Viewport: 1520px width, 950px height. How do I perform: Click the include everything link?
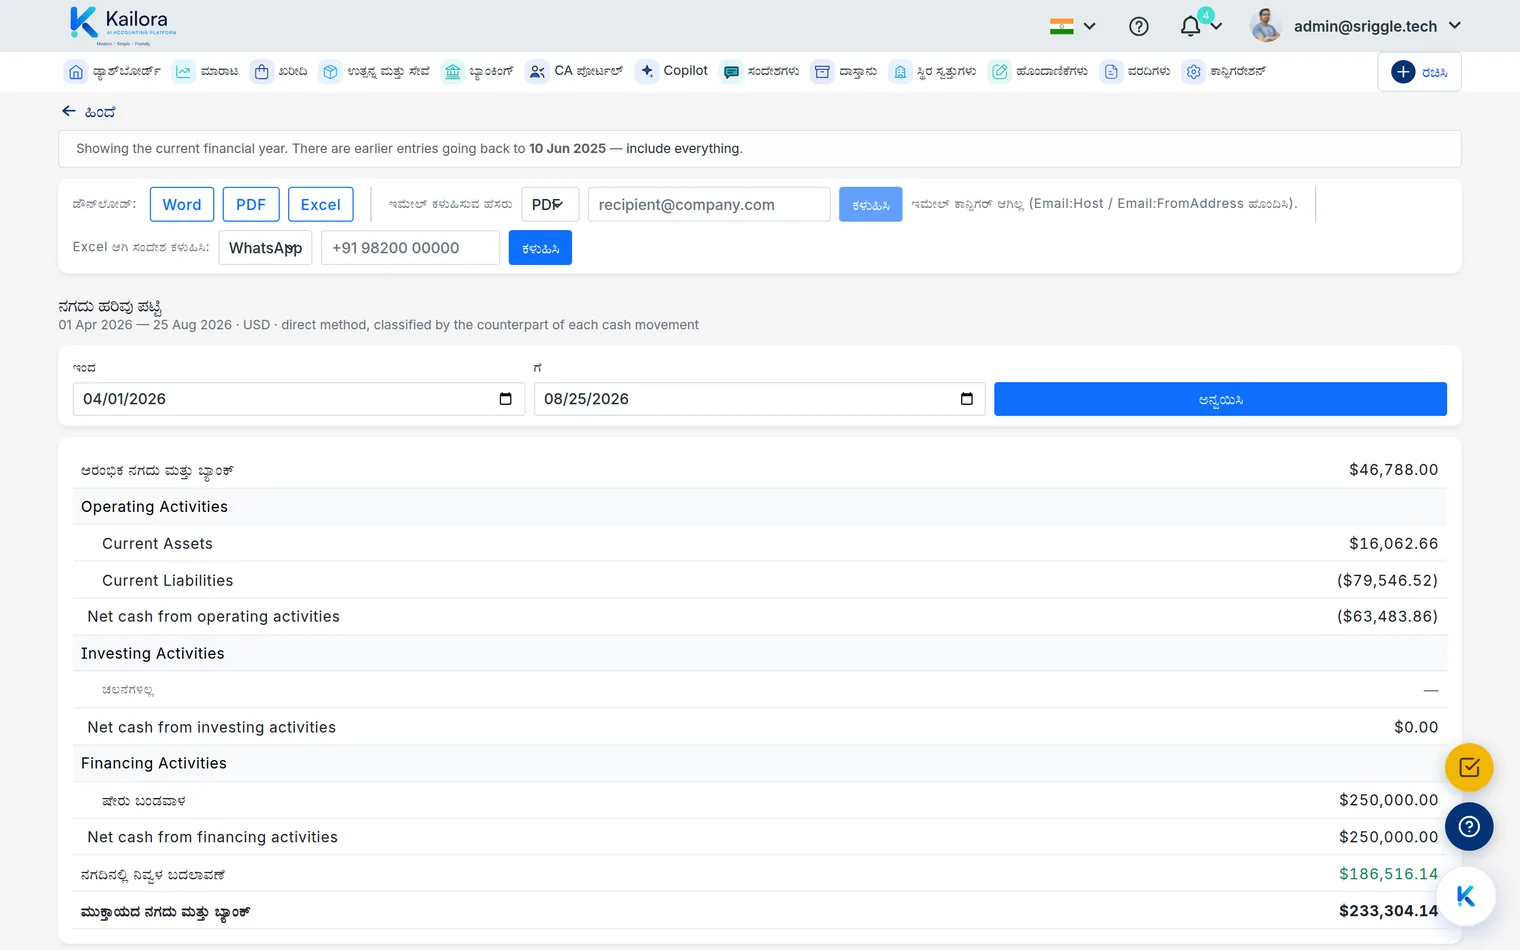(684, 148)
